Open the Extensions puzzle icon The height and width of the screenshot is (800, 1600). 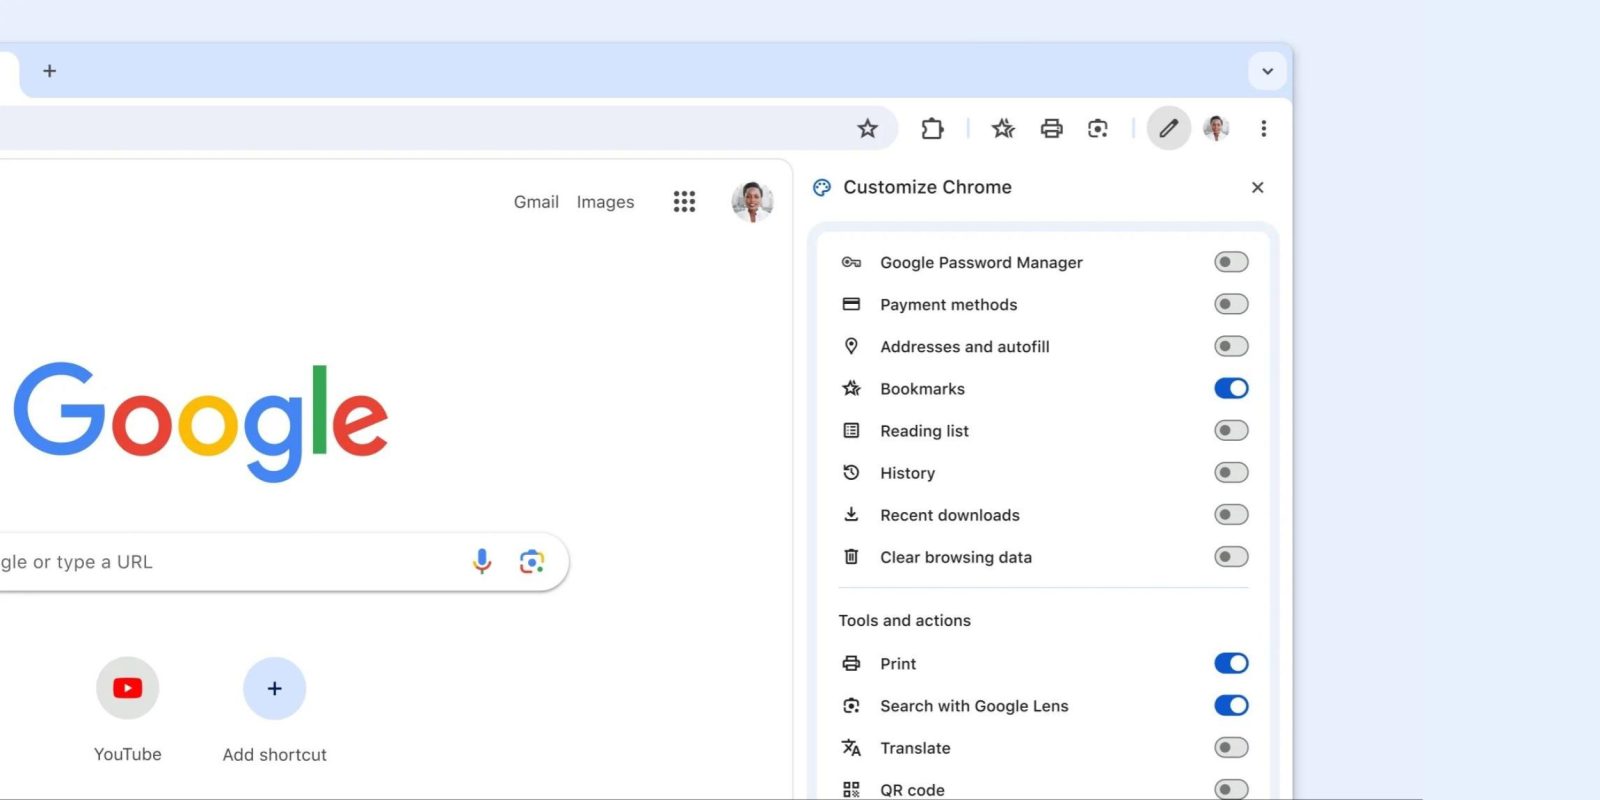[x=932, y=128]
